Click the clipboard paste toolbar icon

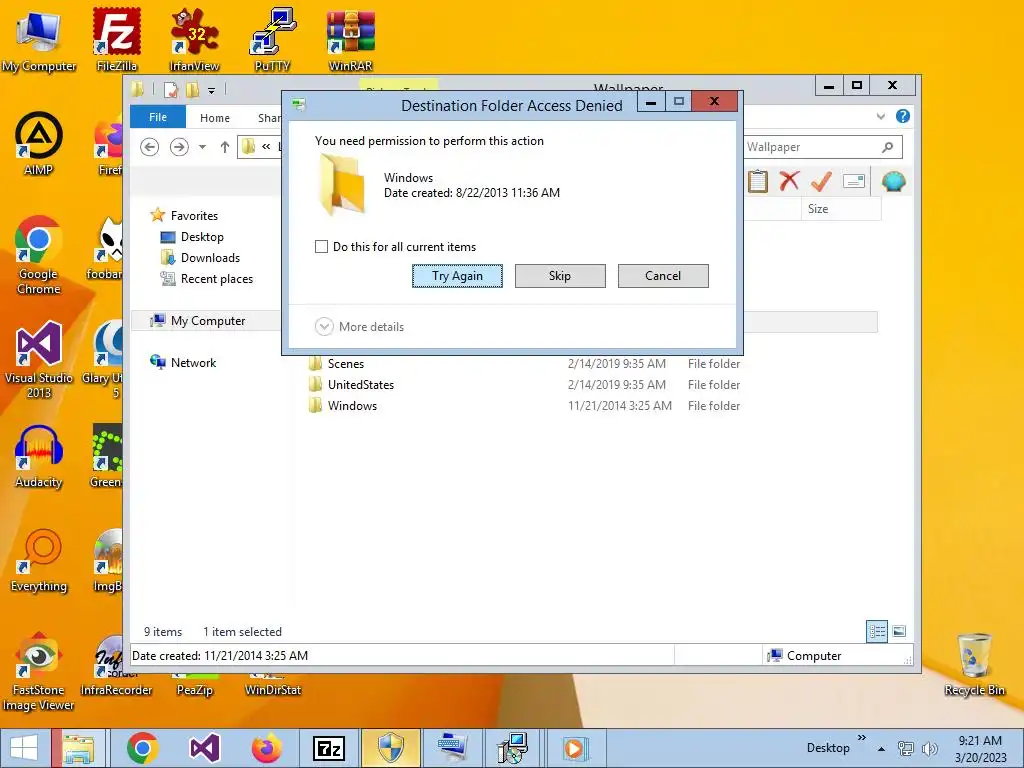[758, 181]
